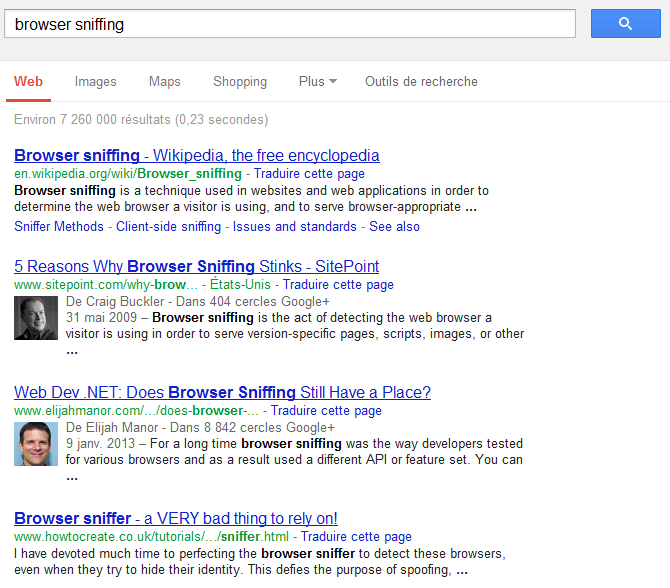Click Traduire cette page for SitePoint result
The image size is (670, 588).
pos(338,285)
